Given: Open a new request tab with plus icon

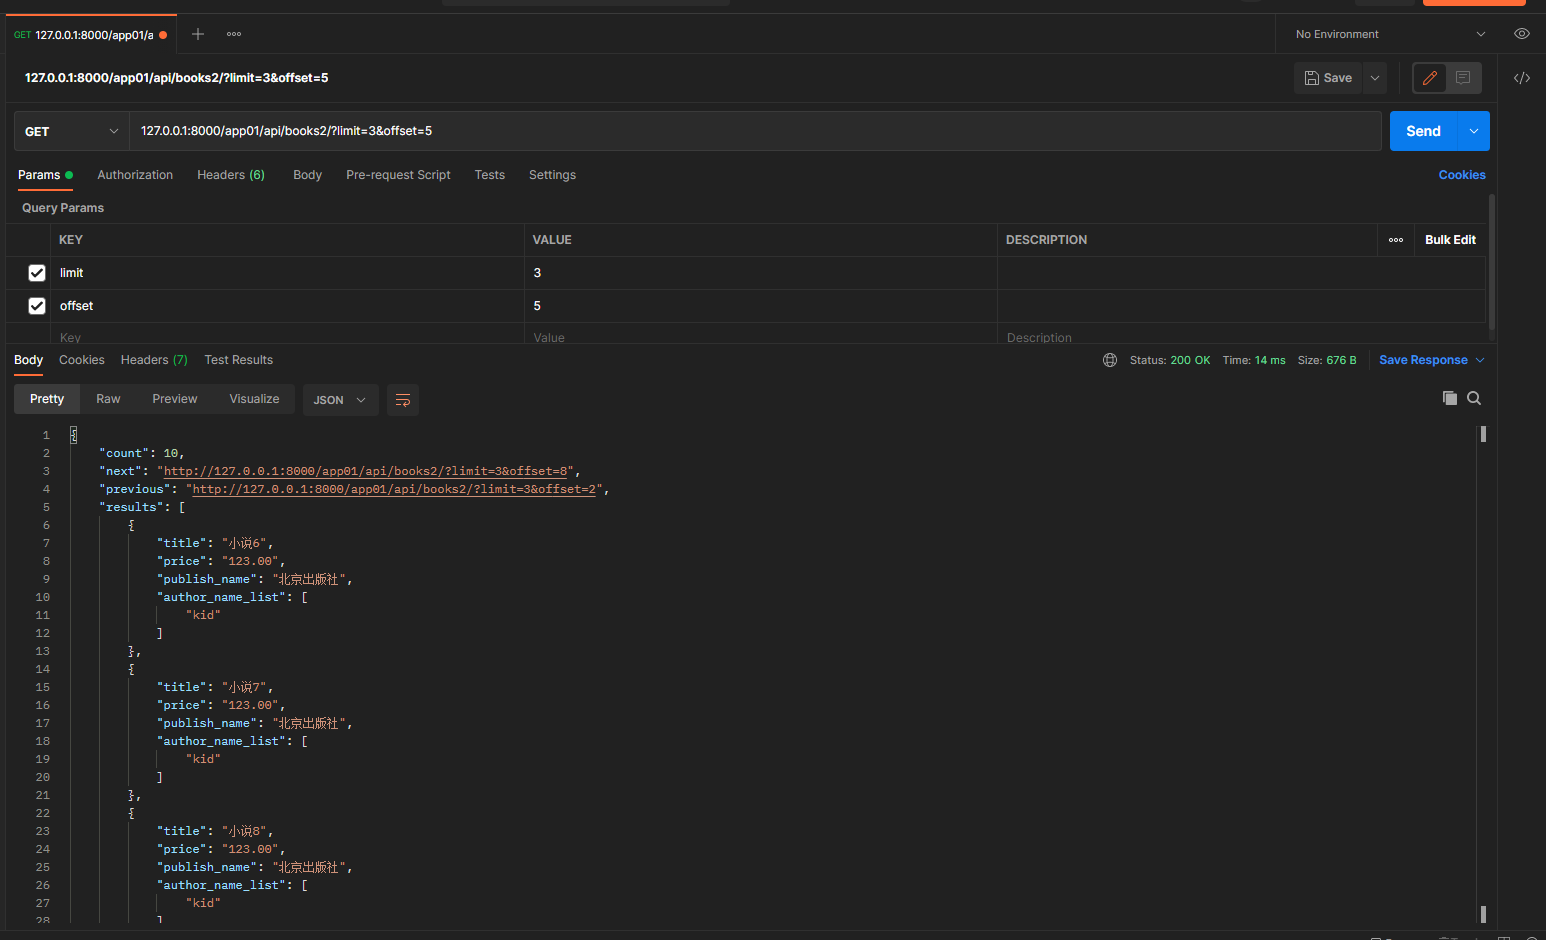Looking at the screenshot, I should tap(198, 34).
